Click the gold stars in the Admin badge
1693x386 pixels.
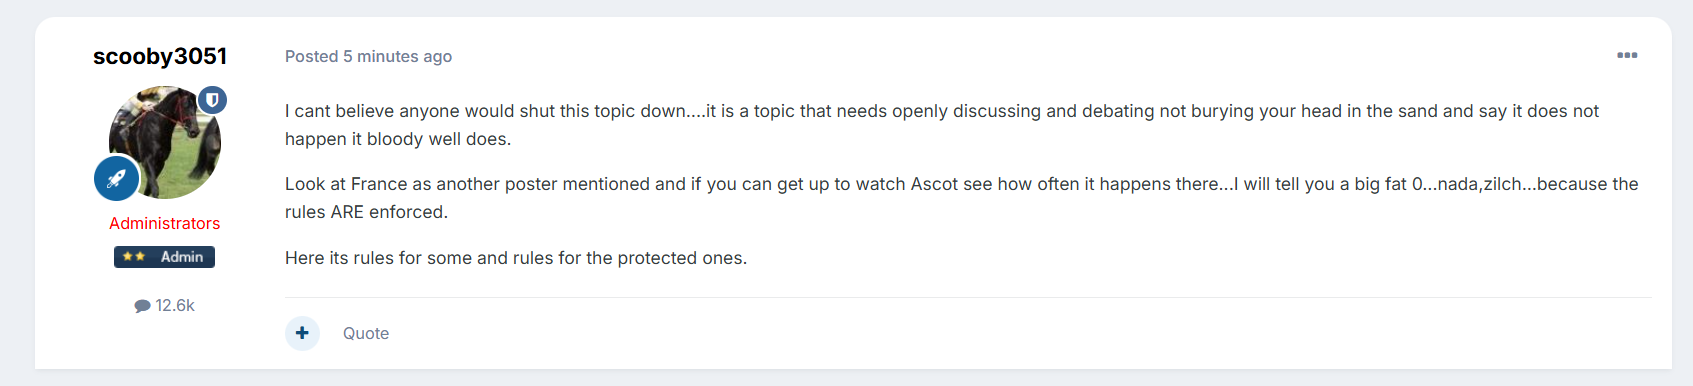134,257
